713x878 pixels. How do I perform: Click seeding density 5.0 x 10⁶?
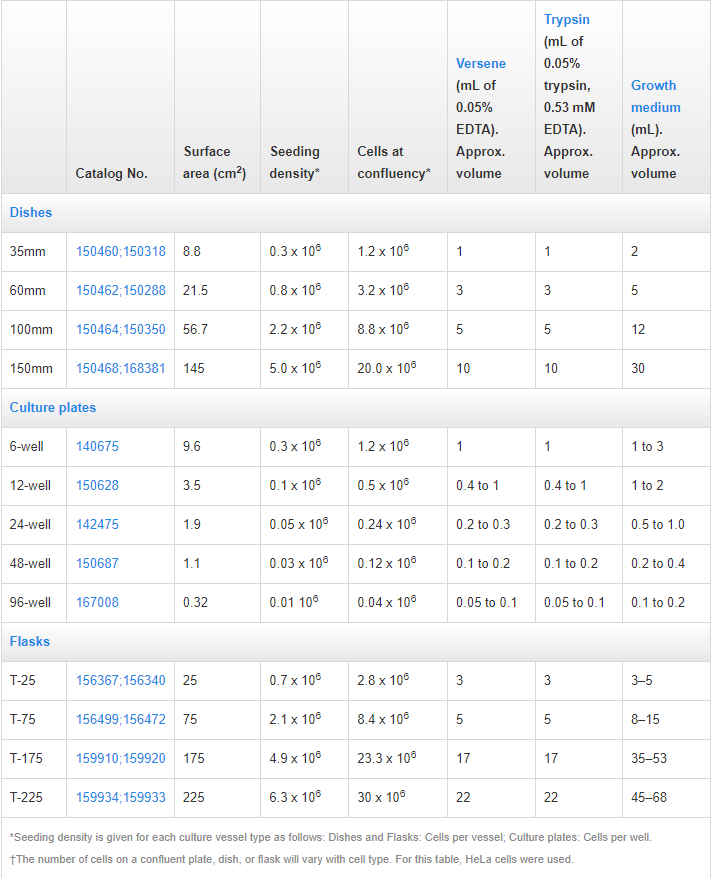coord(295,368)
